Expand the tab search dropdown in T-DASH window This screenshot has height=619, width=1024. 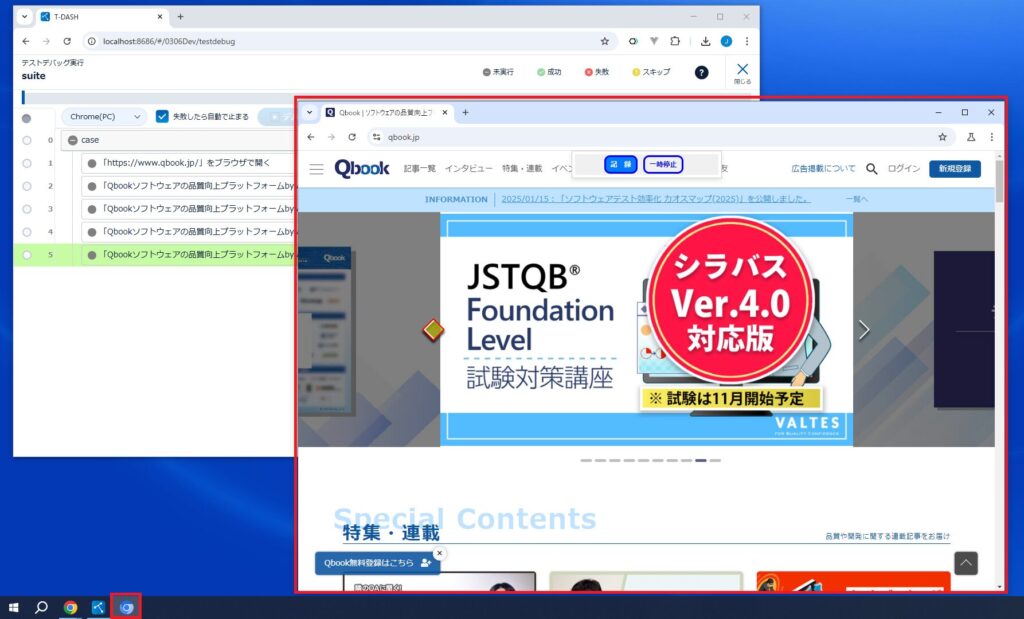pyautogui.click(x=24, y=16)
